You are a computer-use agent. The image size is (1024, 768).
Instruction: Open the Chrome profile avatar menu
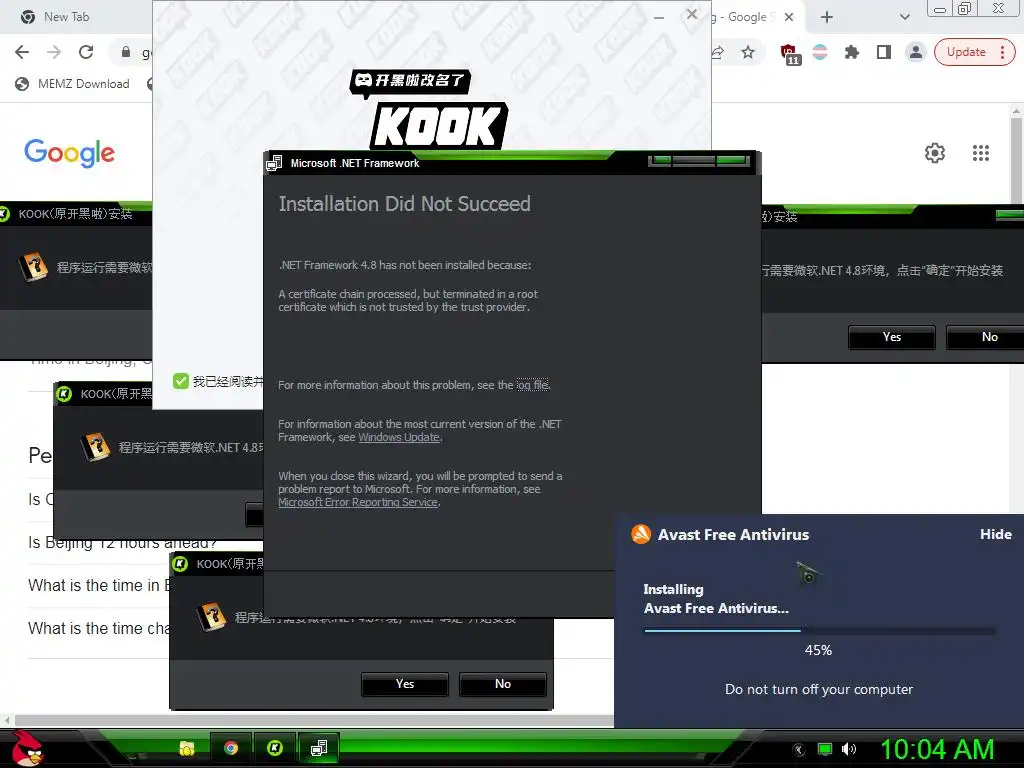(x=916, y=52)
